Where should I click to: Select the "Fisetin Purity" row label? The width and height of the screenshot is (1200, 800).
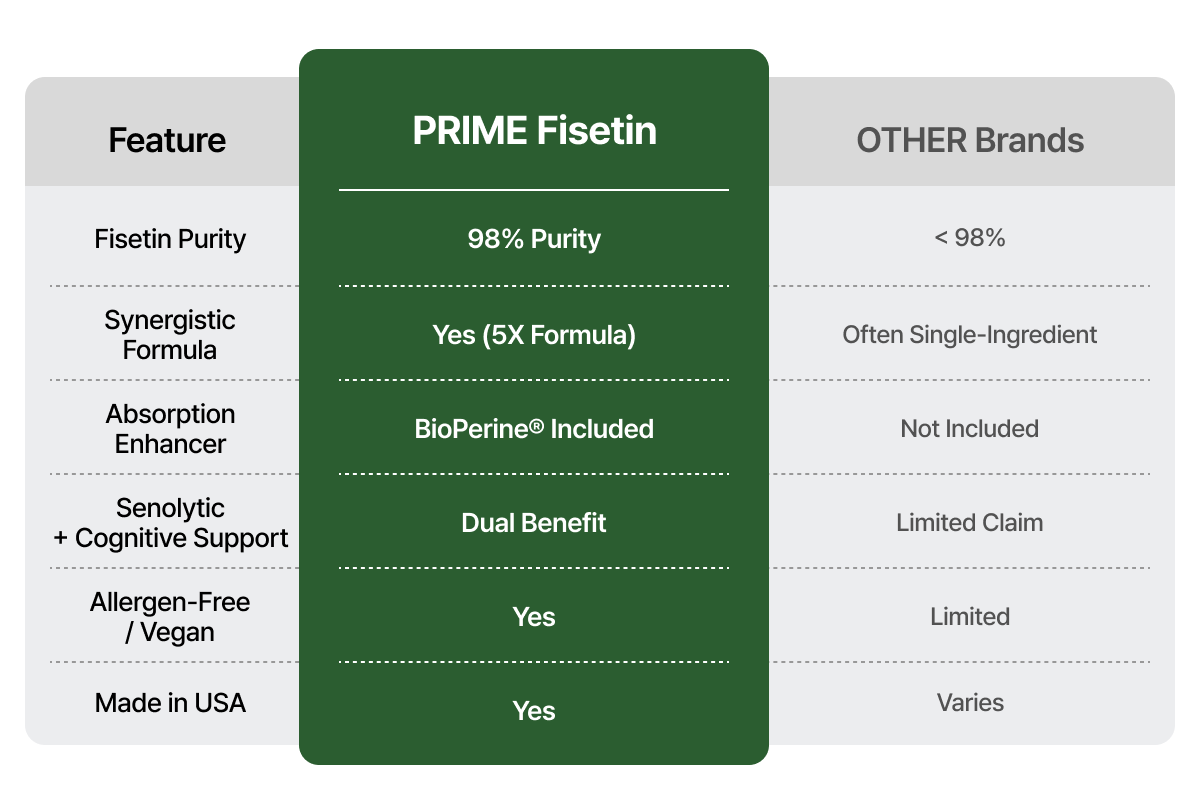pos(170,239)
